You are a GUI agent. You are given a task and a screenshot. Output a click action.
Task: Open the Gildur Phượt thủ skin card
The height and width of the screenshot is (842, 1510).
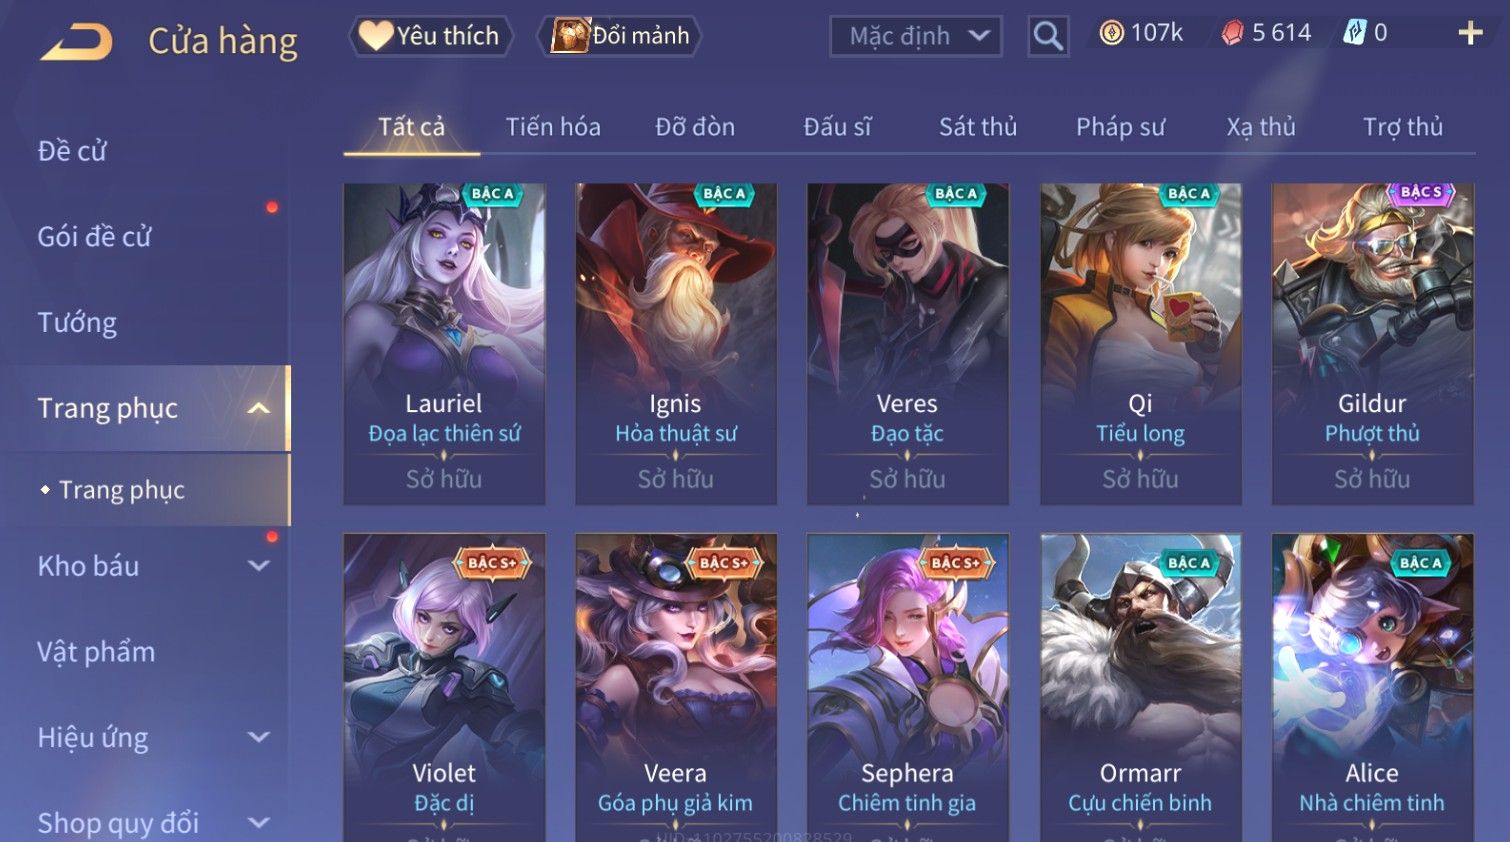click(x=1372, y=344)
